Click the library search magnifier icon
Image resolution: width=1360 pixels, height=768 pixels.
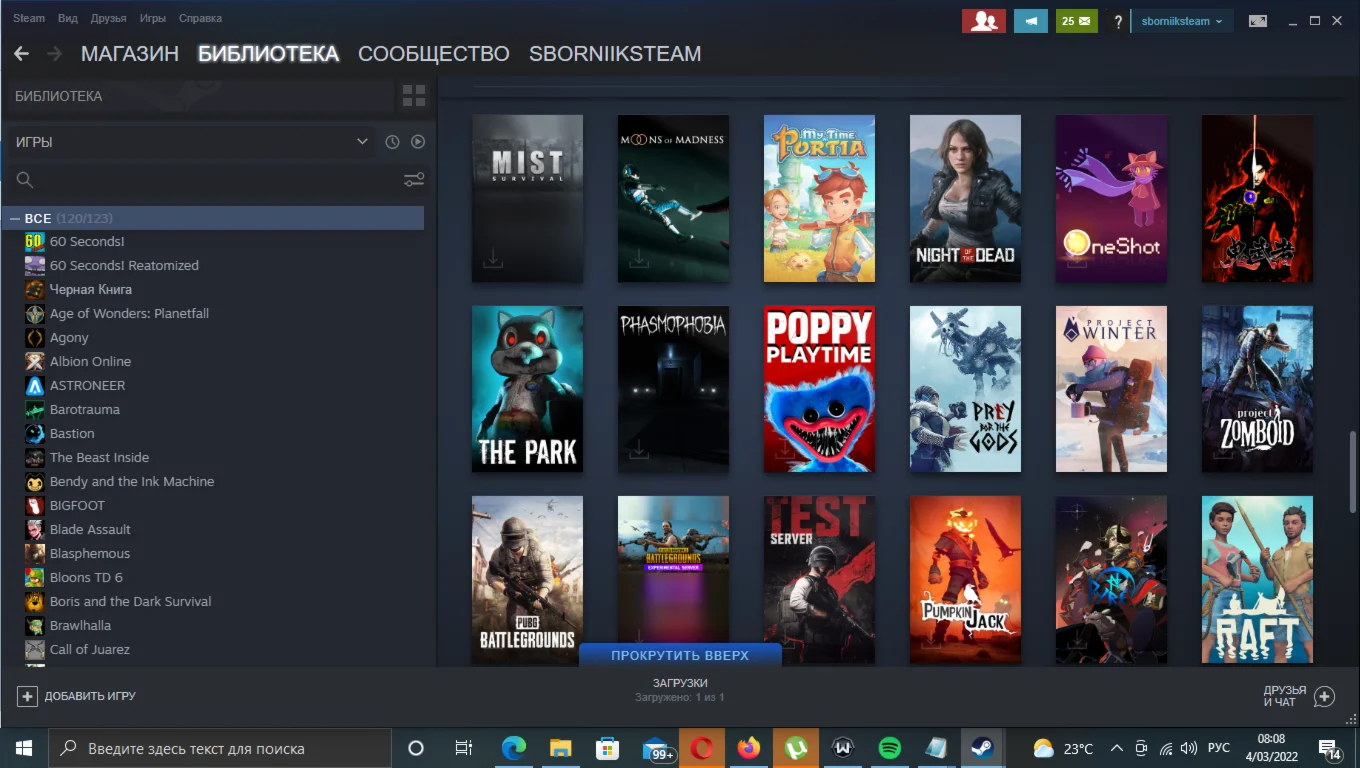(25, 180)
